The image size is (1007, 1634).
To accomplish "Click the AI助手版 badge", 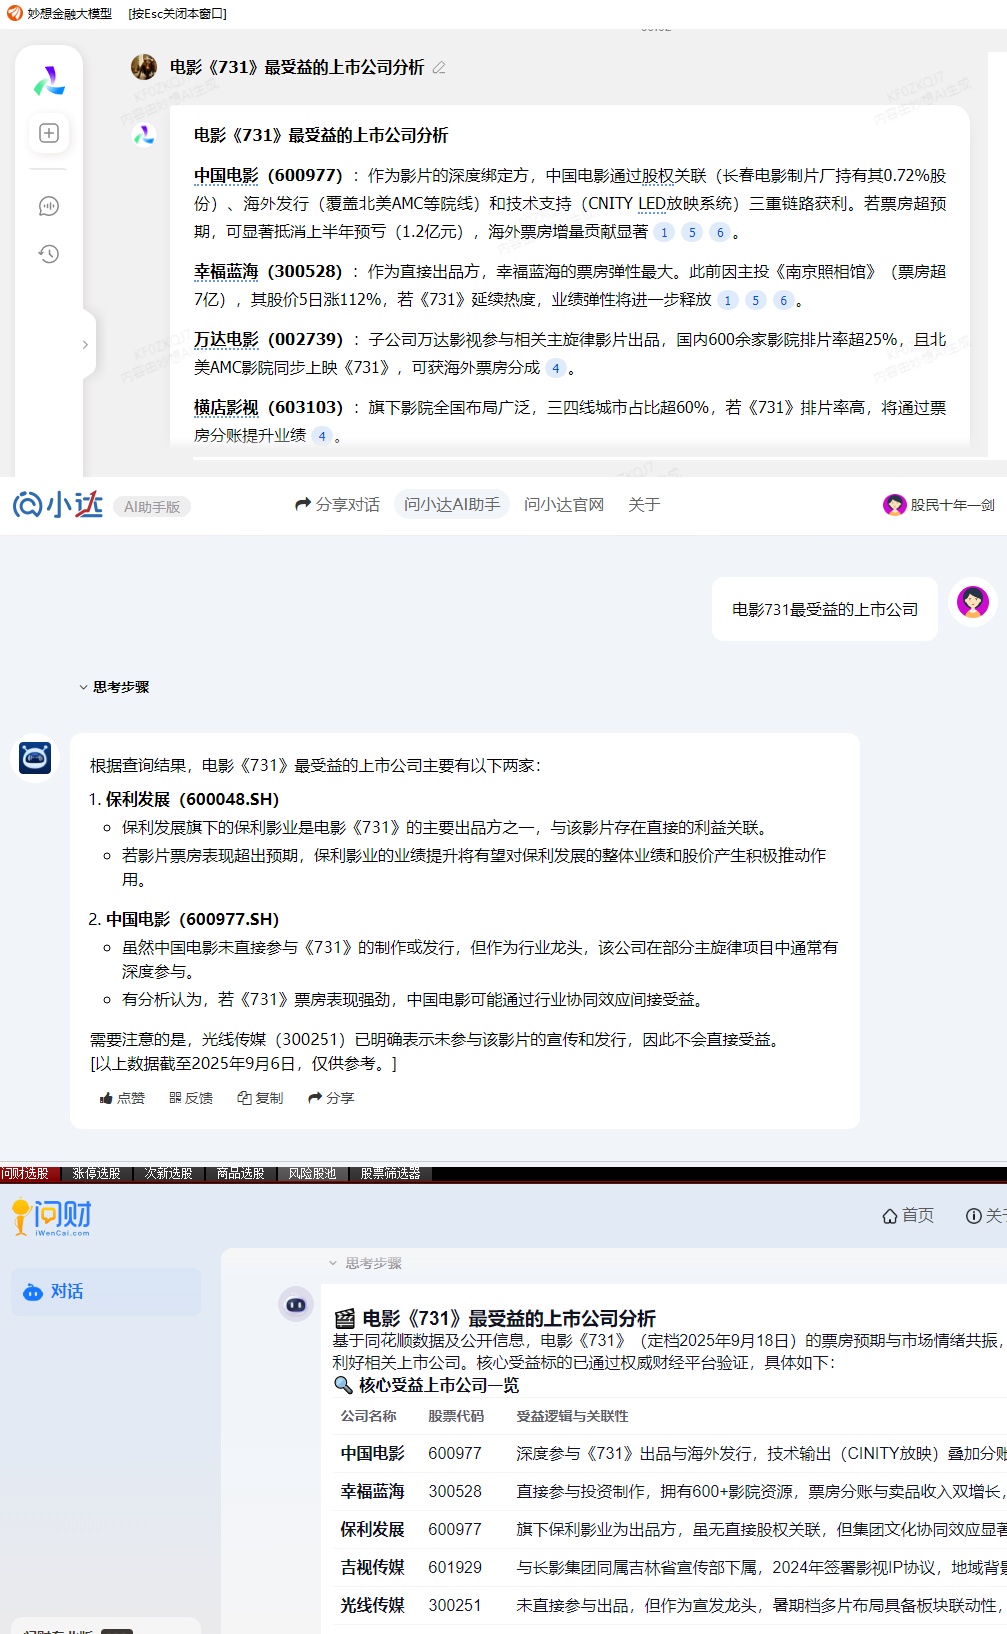I will 152,507.
